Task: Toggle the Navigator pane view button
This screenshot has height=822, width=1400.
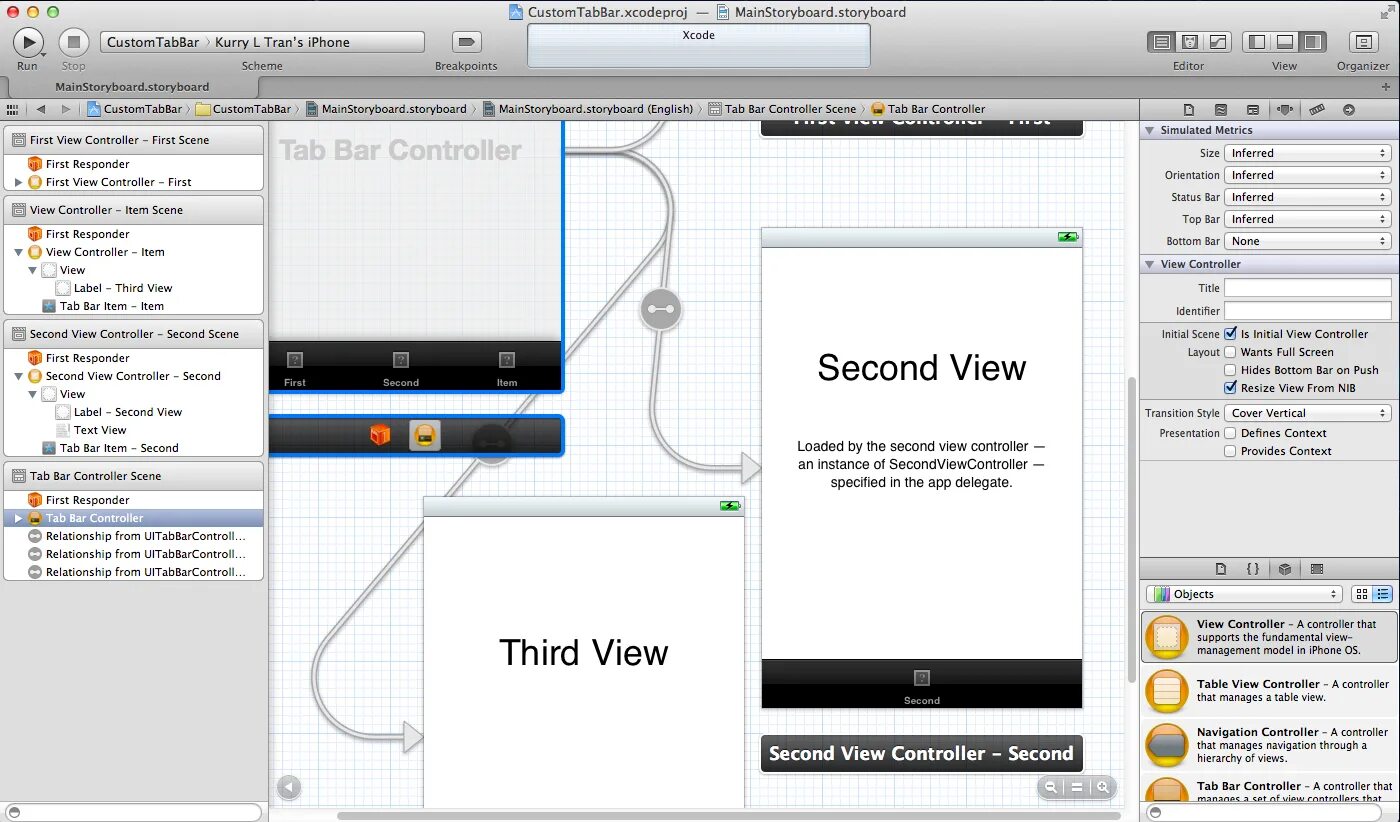Action: [1257, 42]
